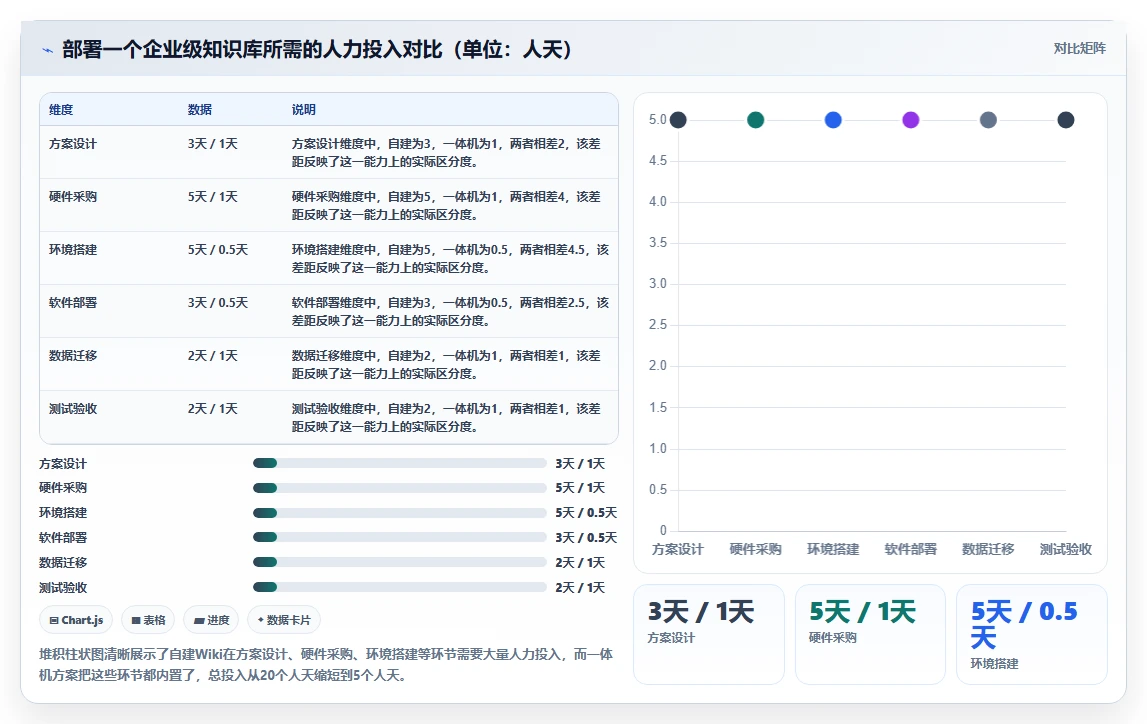The height and width of the screenshot is (724, 1147).
Task: Click the 测试验收 x-axis label on chart
Action: tap(1066, 549)
